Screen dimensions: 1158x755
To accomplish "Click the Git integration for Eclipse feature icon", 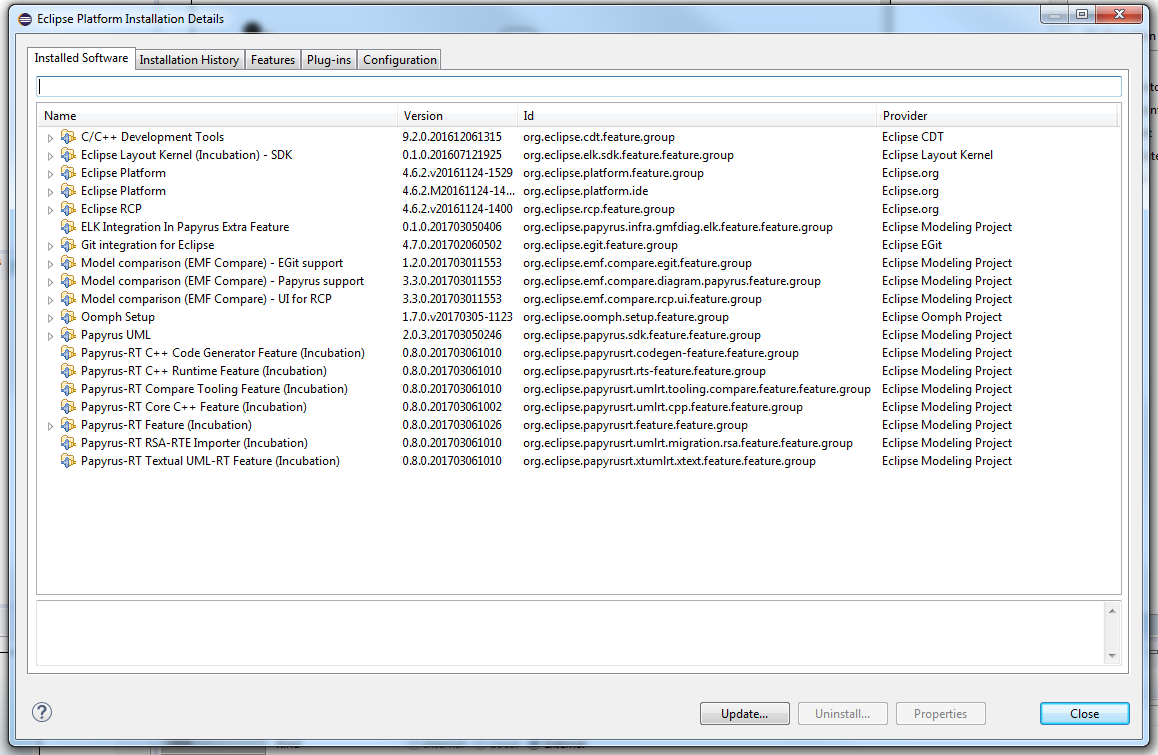I will (68, 245).
